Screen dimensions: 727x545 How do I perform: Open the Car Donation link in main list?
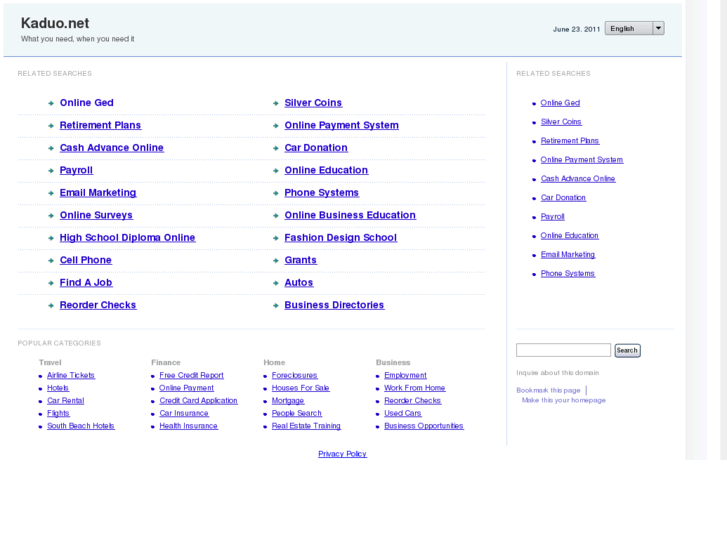[x=316, y=147]
